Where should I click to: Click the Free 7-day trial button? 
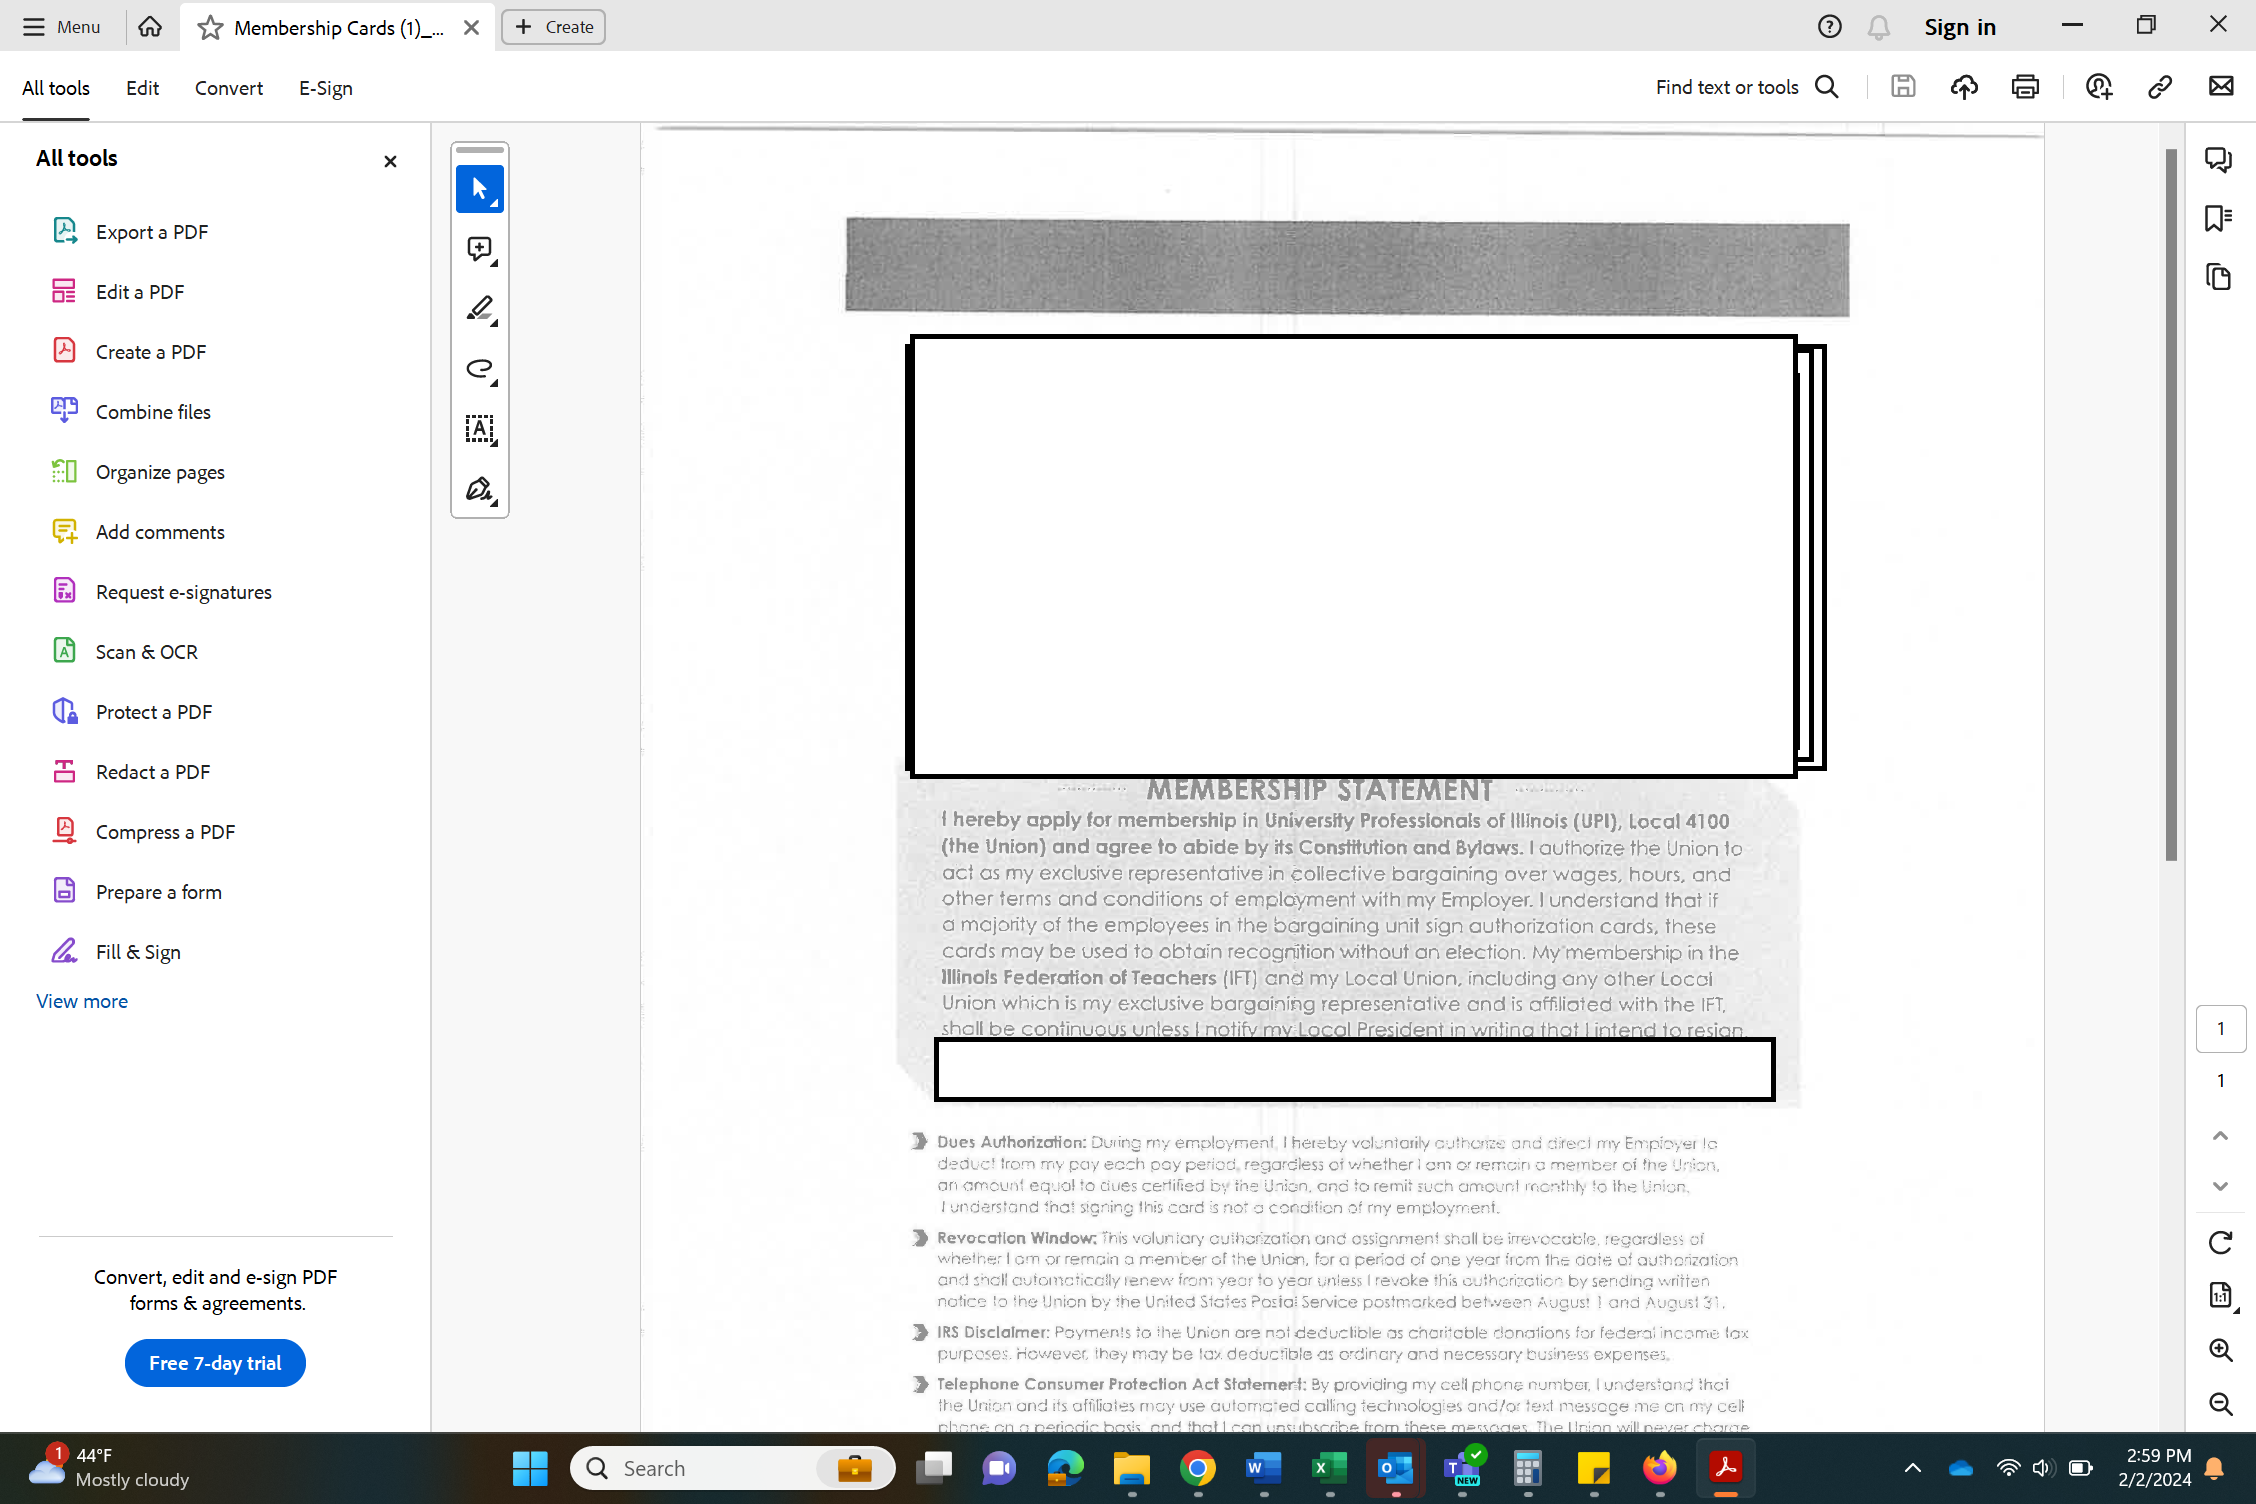tap(215, 1363)
